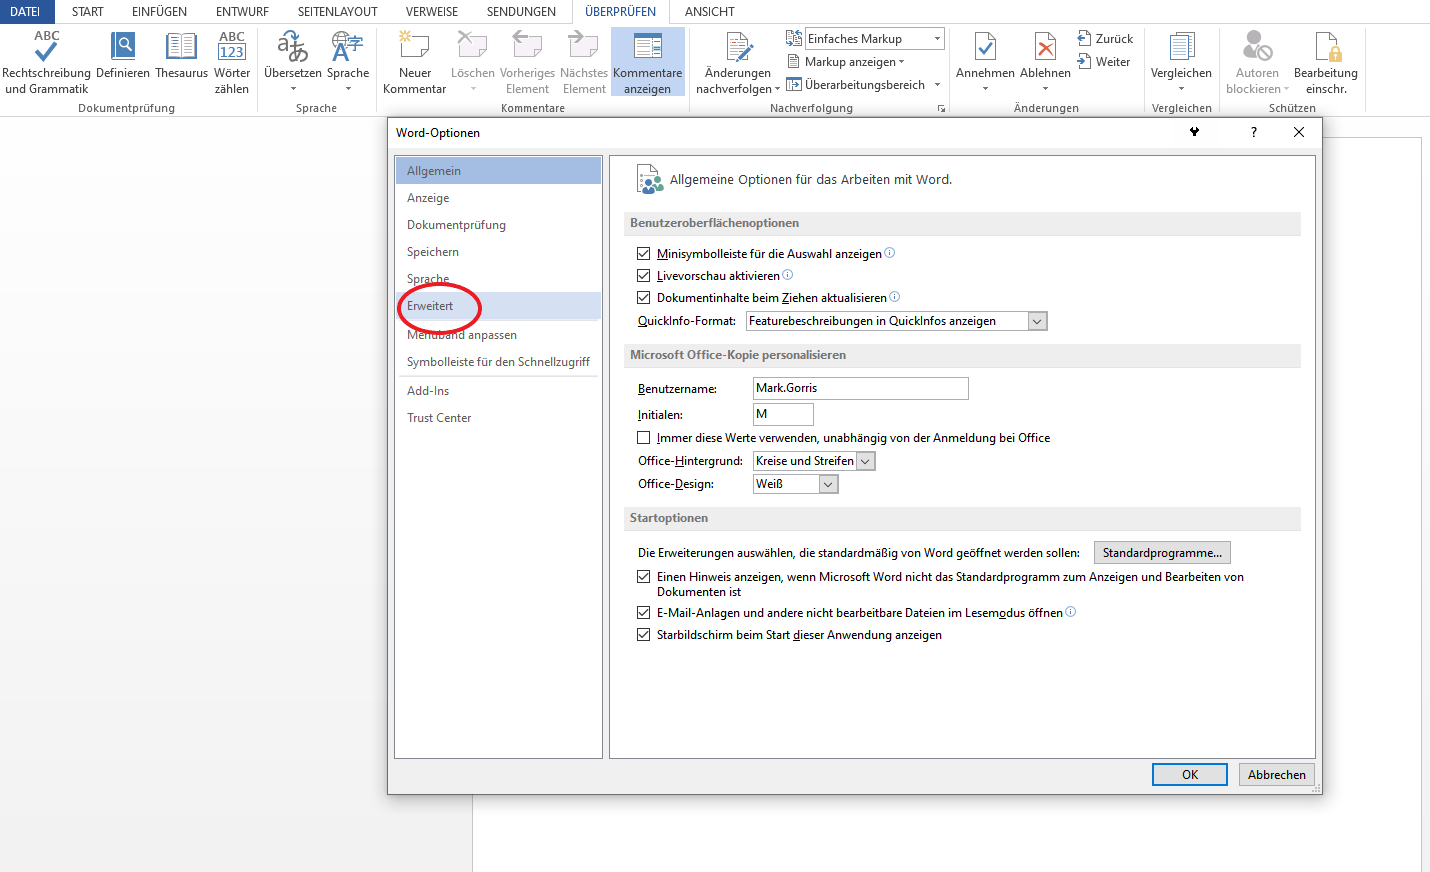Select Speichern in options list
The height and width of the screenshot is (872, 1430).
pyautogui.click(x=498, y=252)
